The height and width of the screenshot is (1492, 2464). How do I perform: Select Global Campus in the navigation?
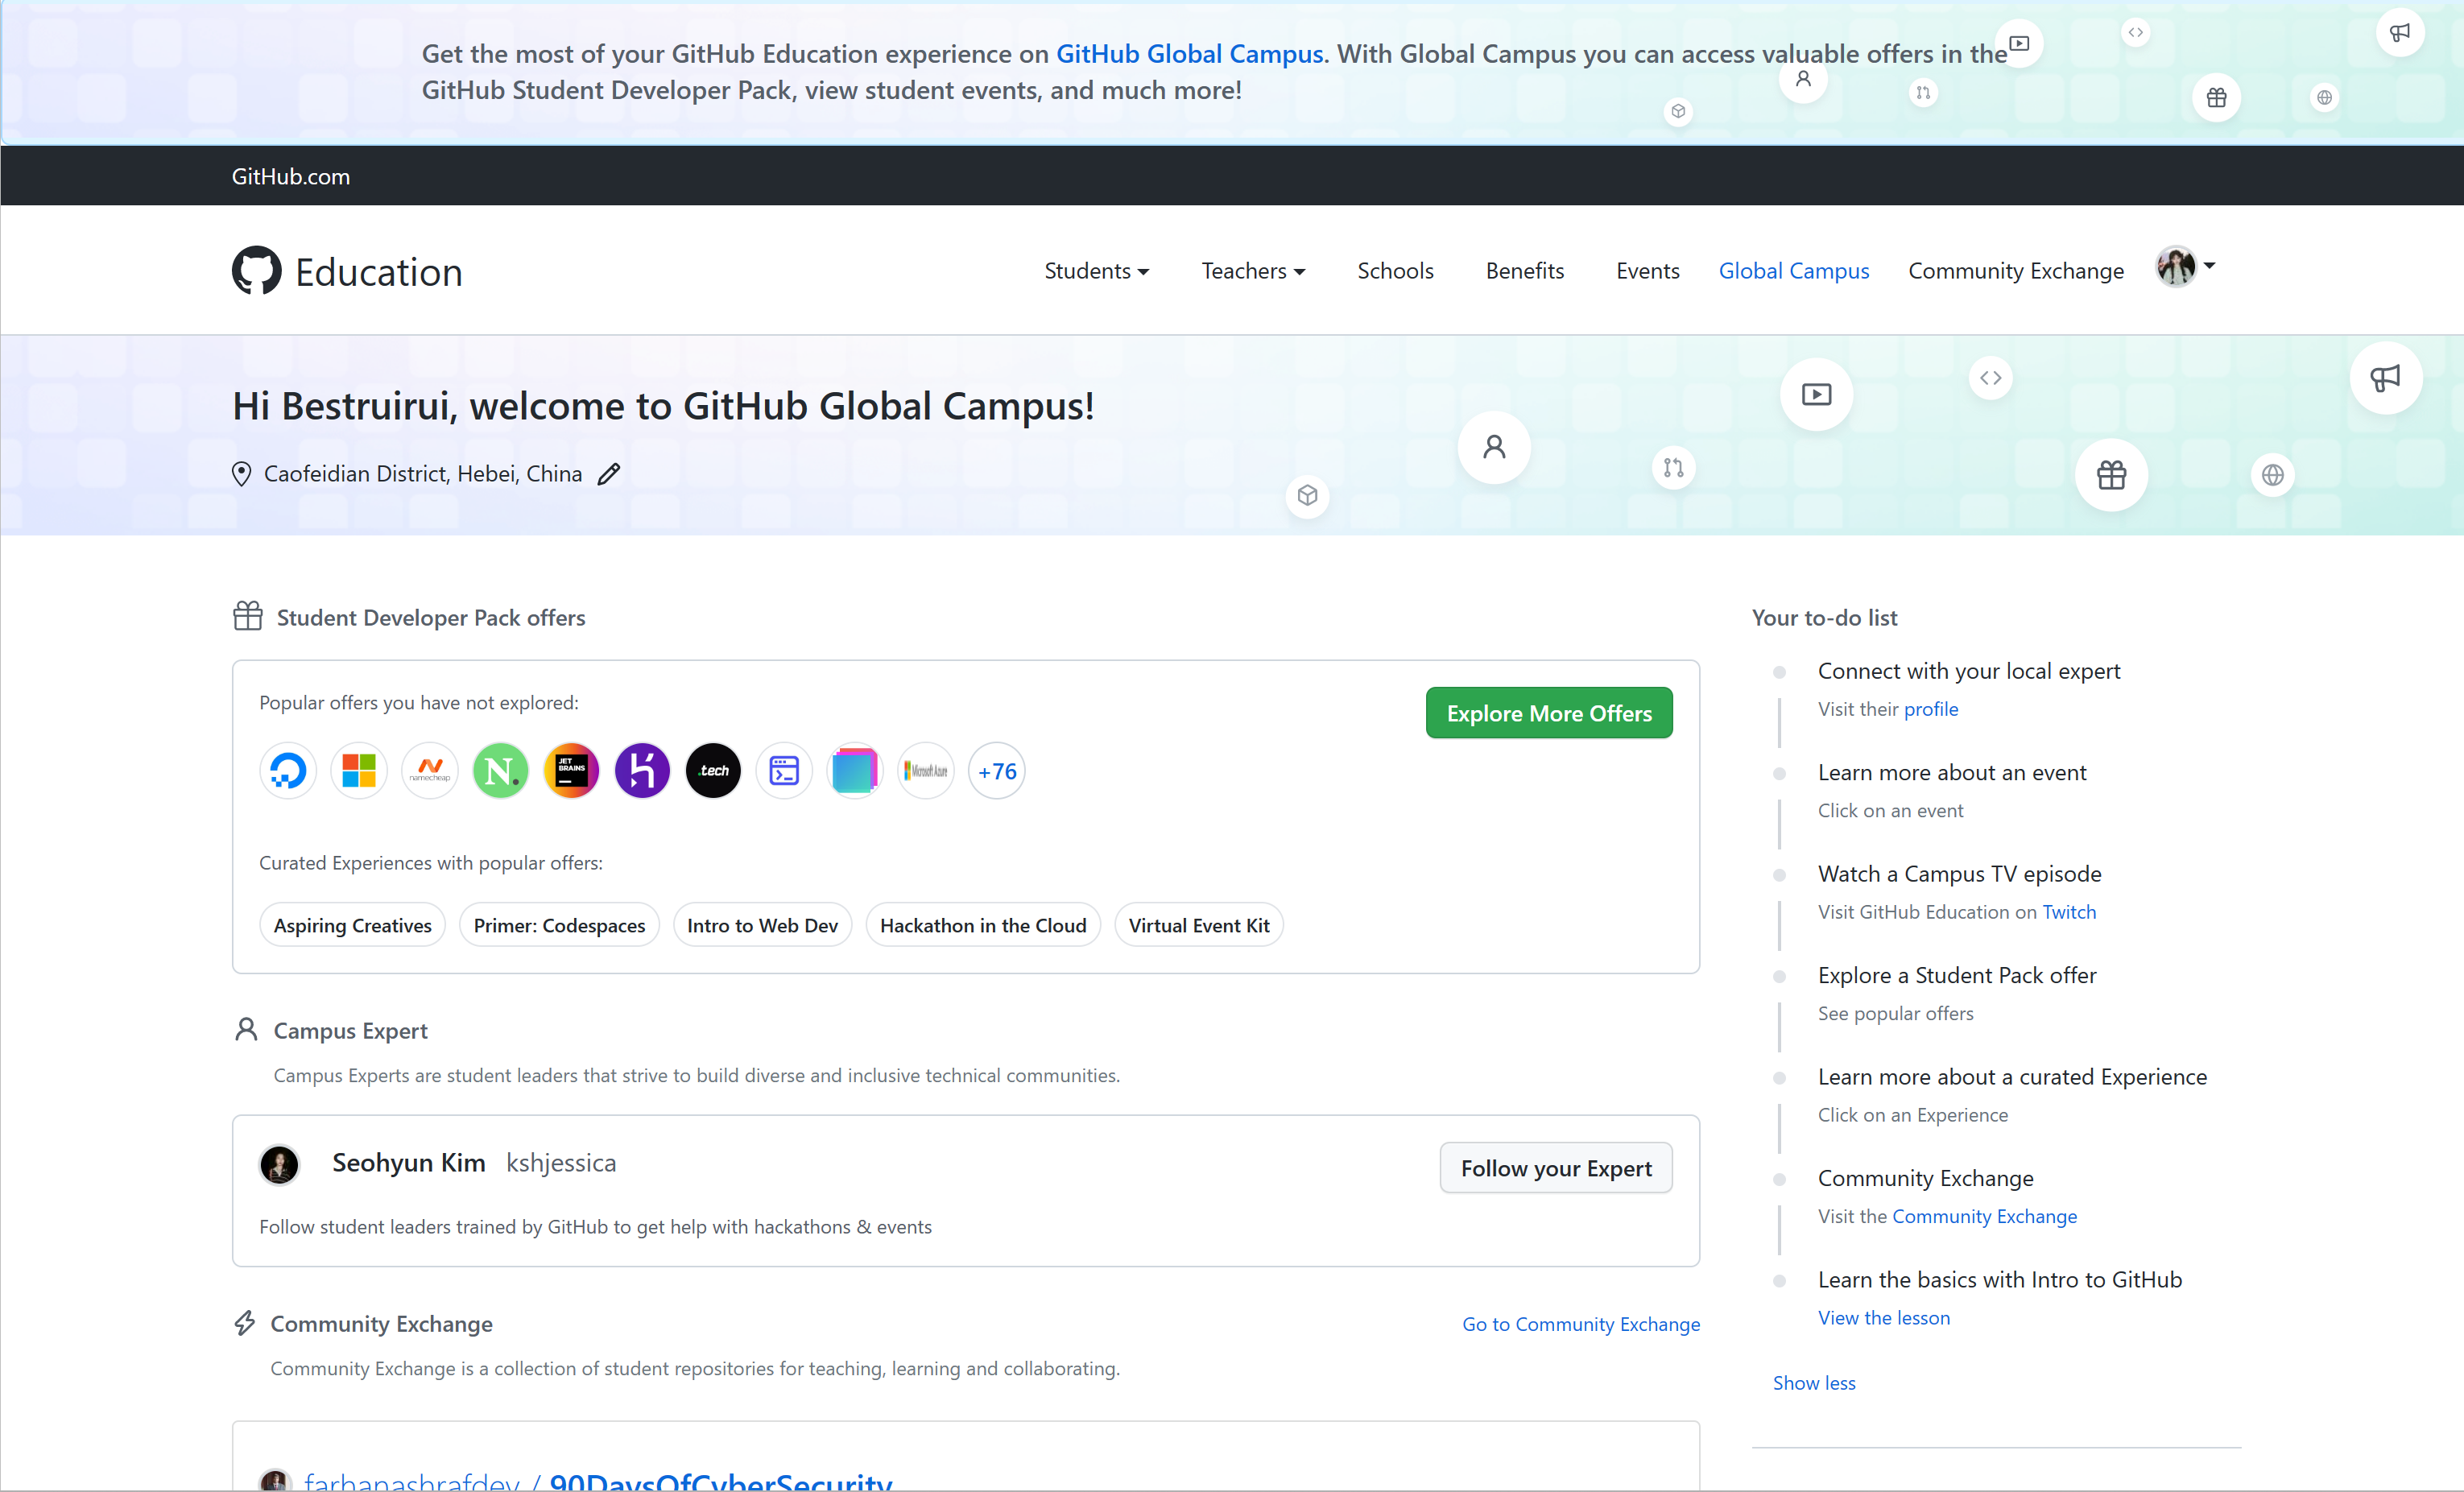(1793, 271)
